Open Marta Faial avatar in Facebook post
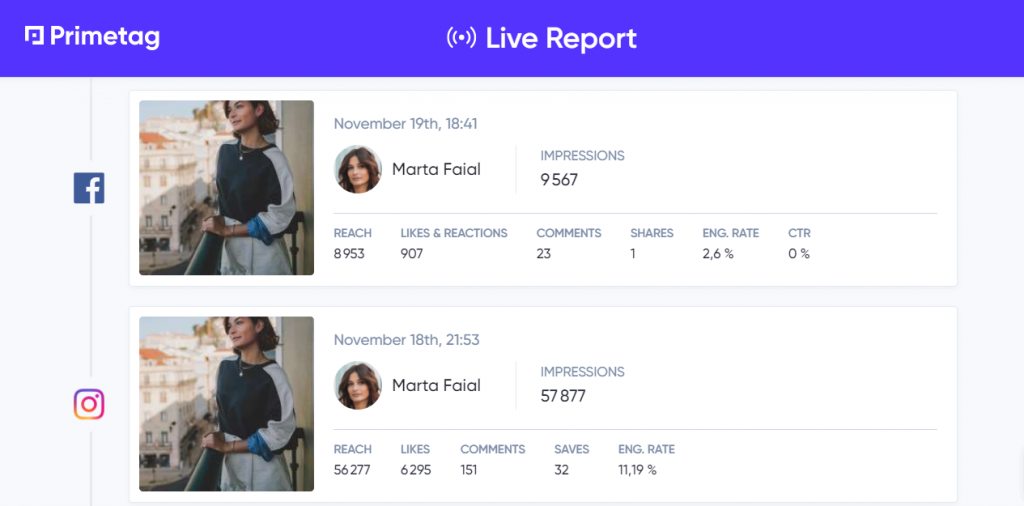 coord(358,170)
